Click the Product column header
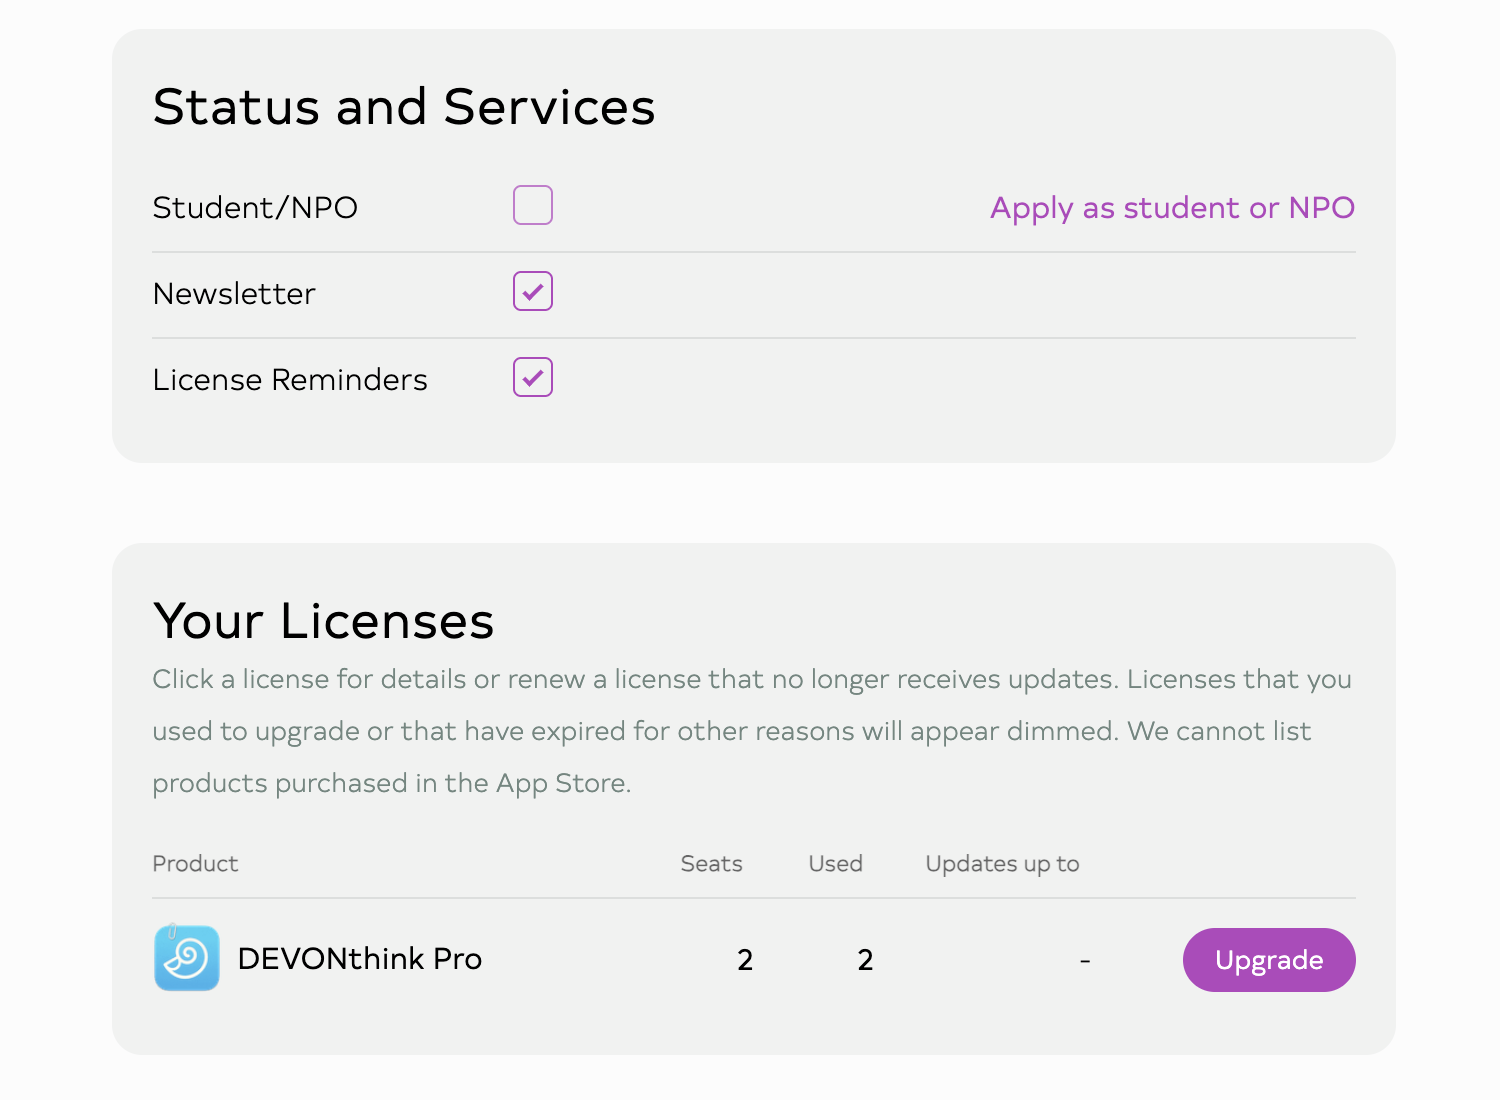Image resolution: width=1500 pixels, height=1100 pixels. [195, 864]
